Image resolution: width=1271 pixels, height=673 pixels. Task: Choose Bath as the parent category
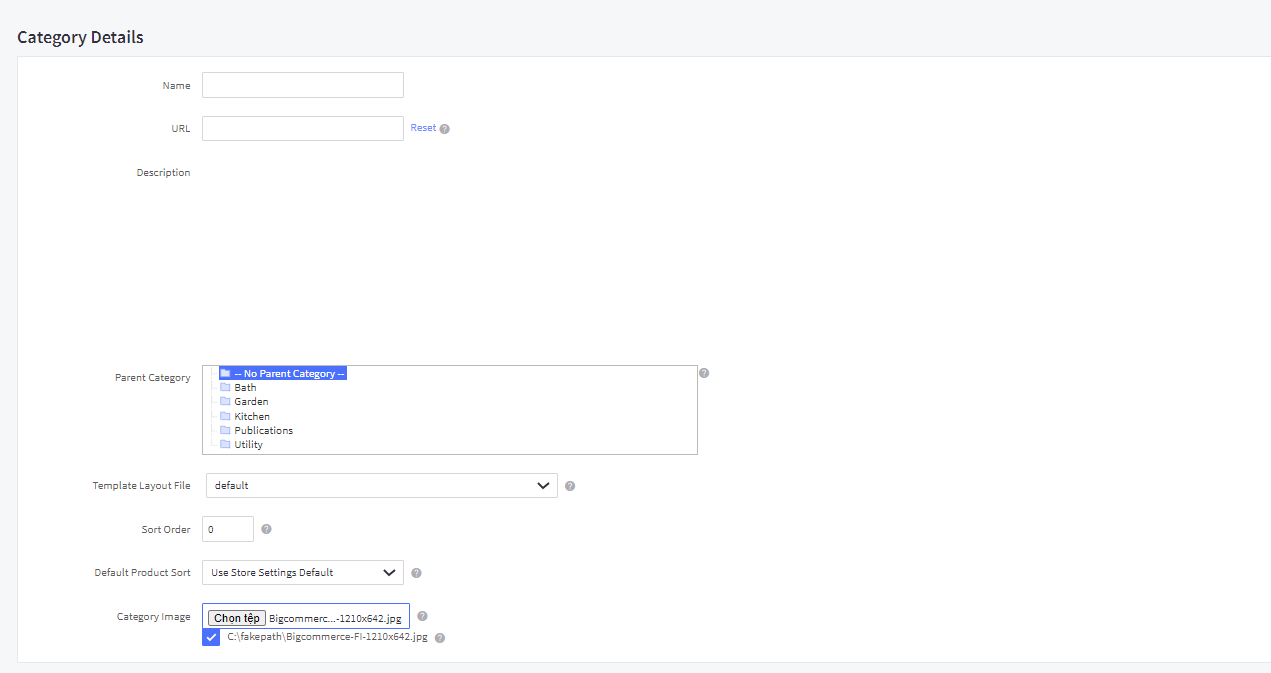tap(245, 387)
